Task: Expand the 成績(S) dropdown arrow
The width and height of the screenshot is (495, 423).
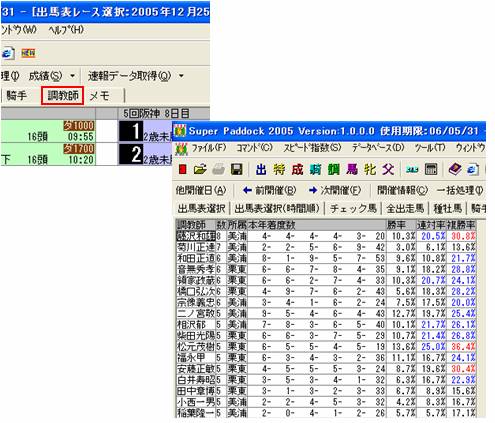Action: click(72, 76)
